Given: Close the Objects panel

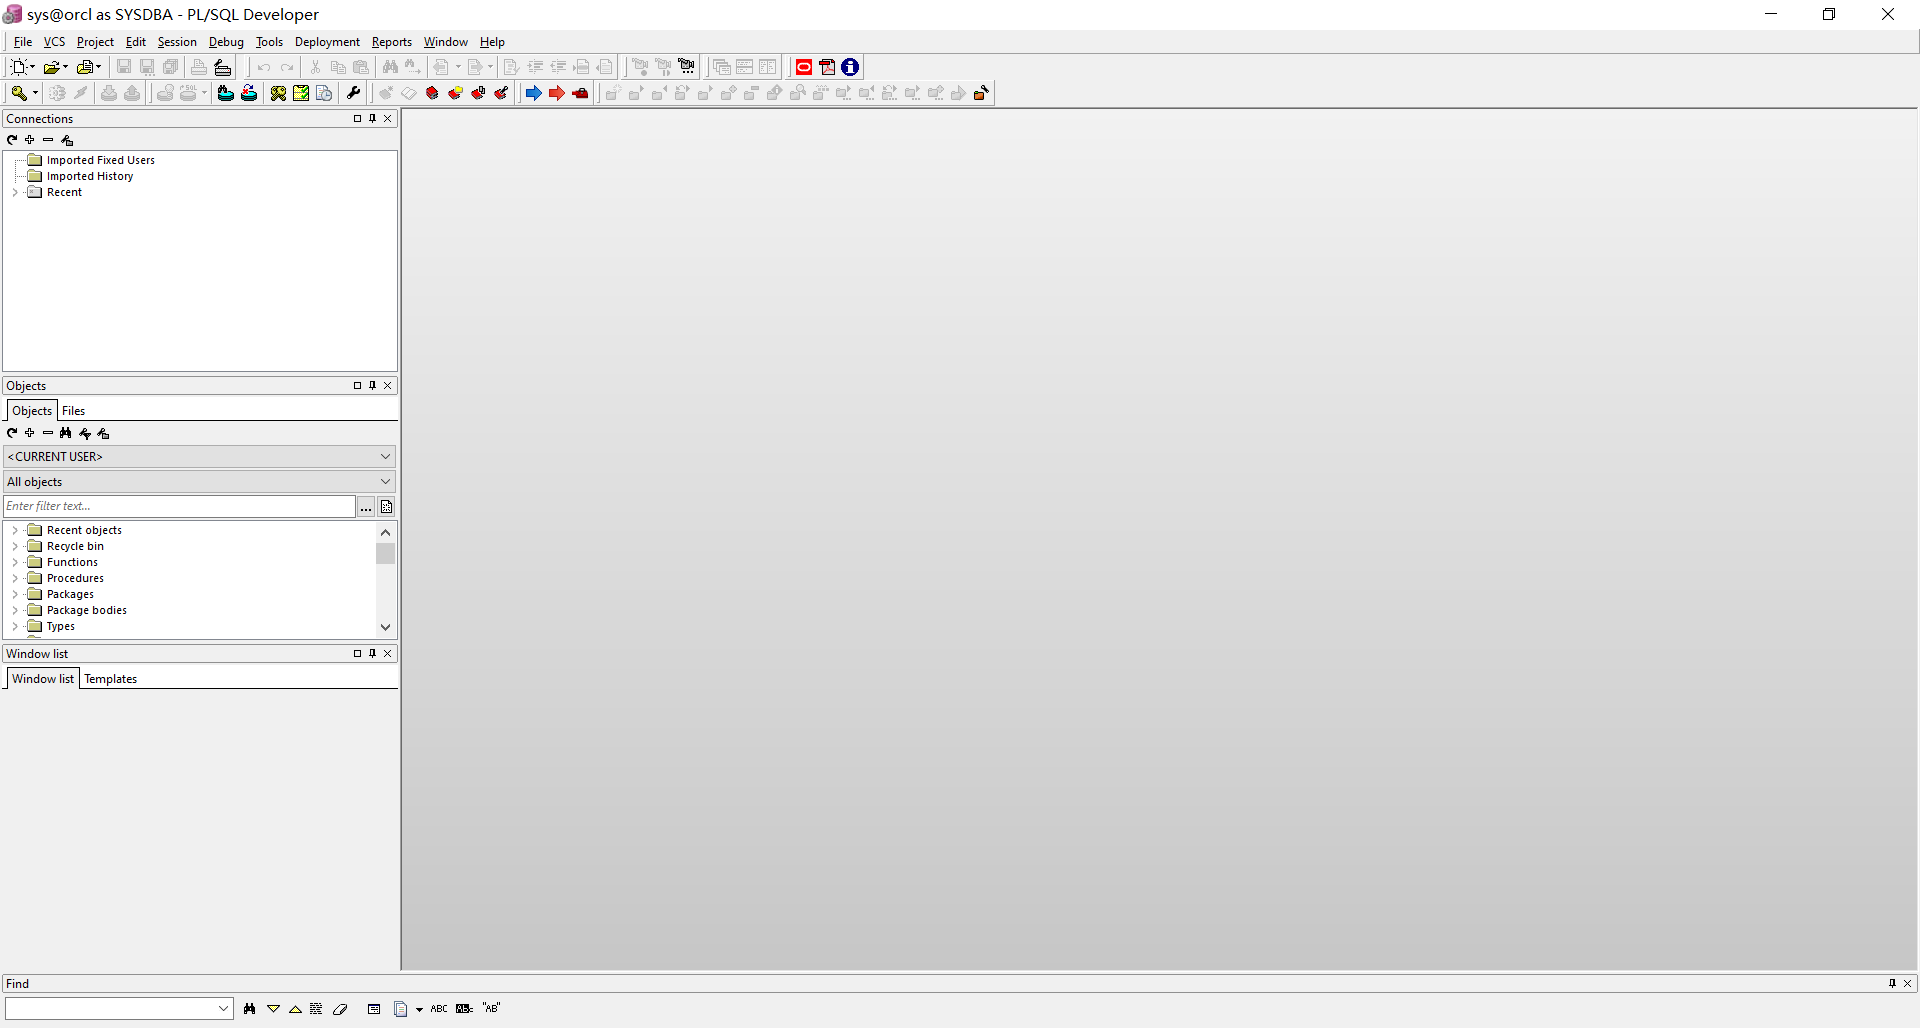Looking at the screenshot, I should 388,385.
